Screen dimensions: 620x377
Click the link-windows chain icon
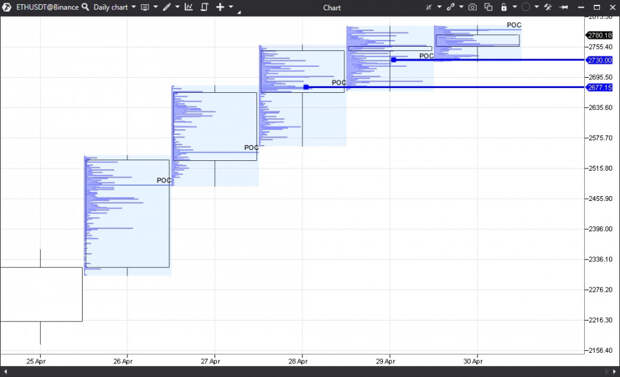pyautogui.click(x=450, y=7)
